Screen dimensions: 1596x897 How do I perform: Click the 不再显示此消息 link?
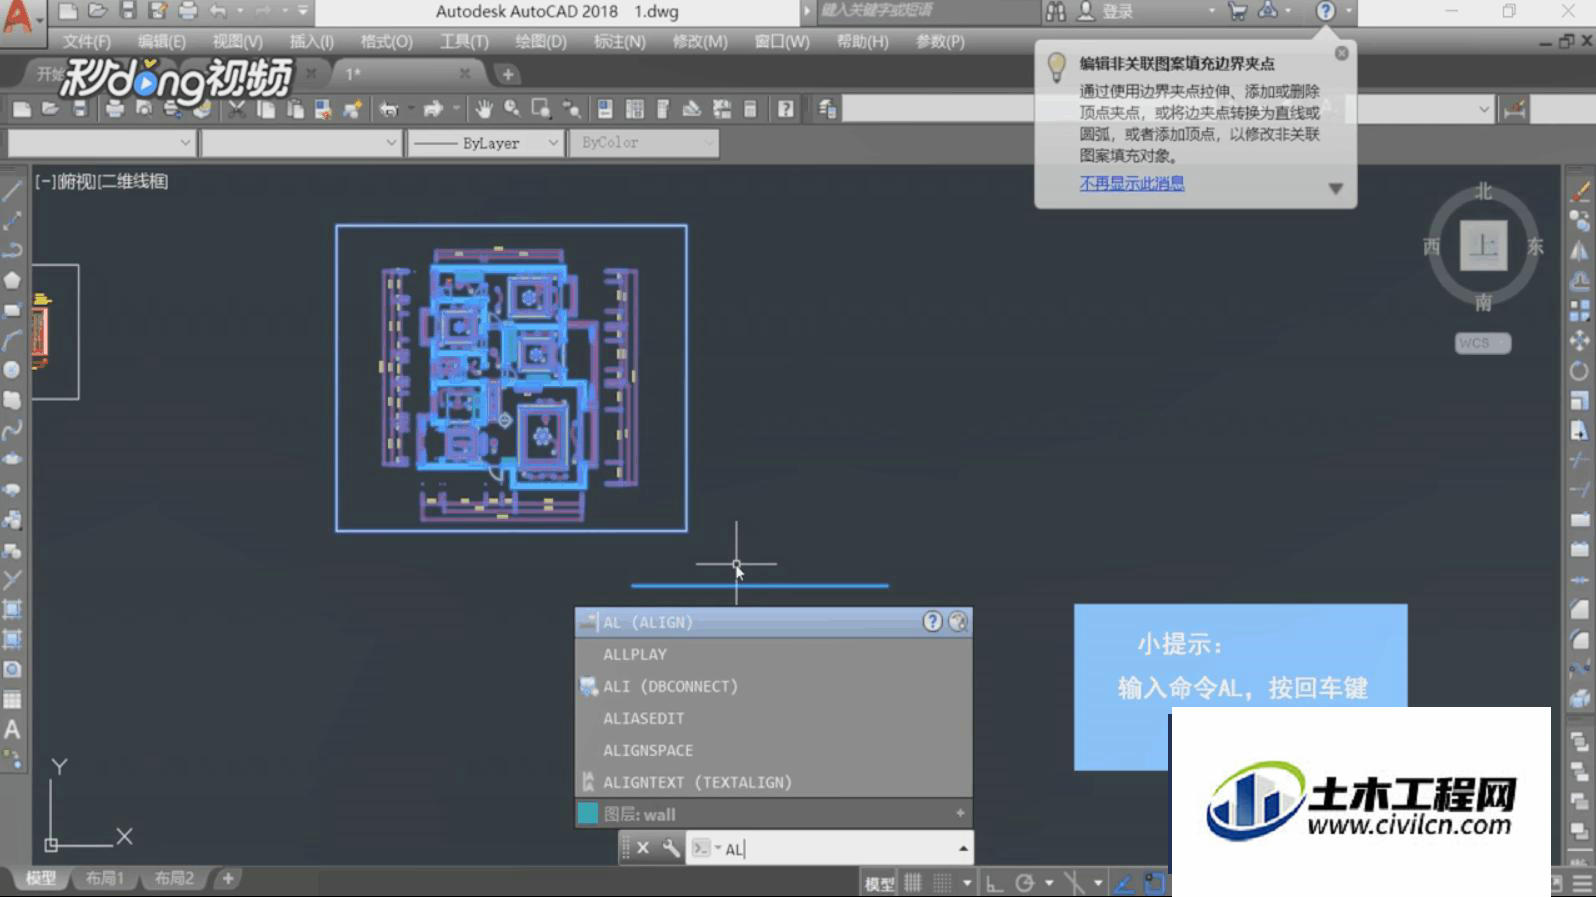(1132, 183)
